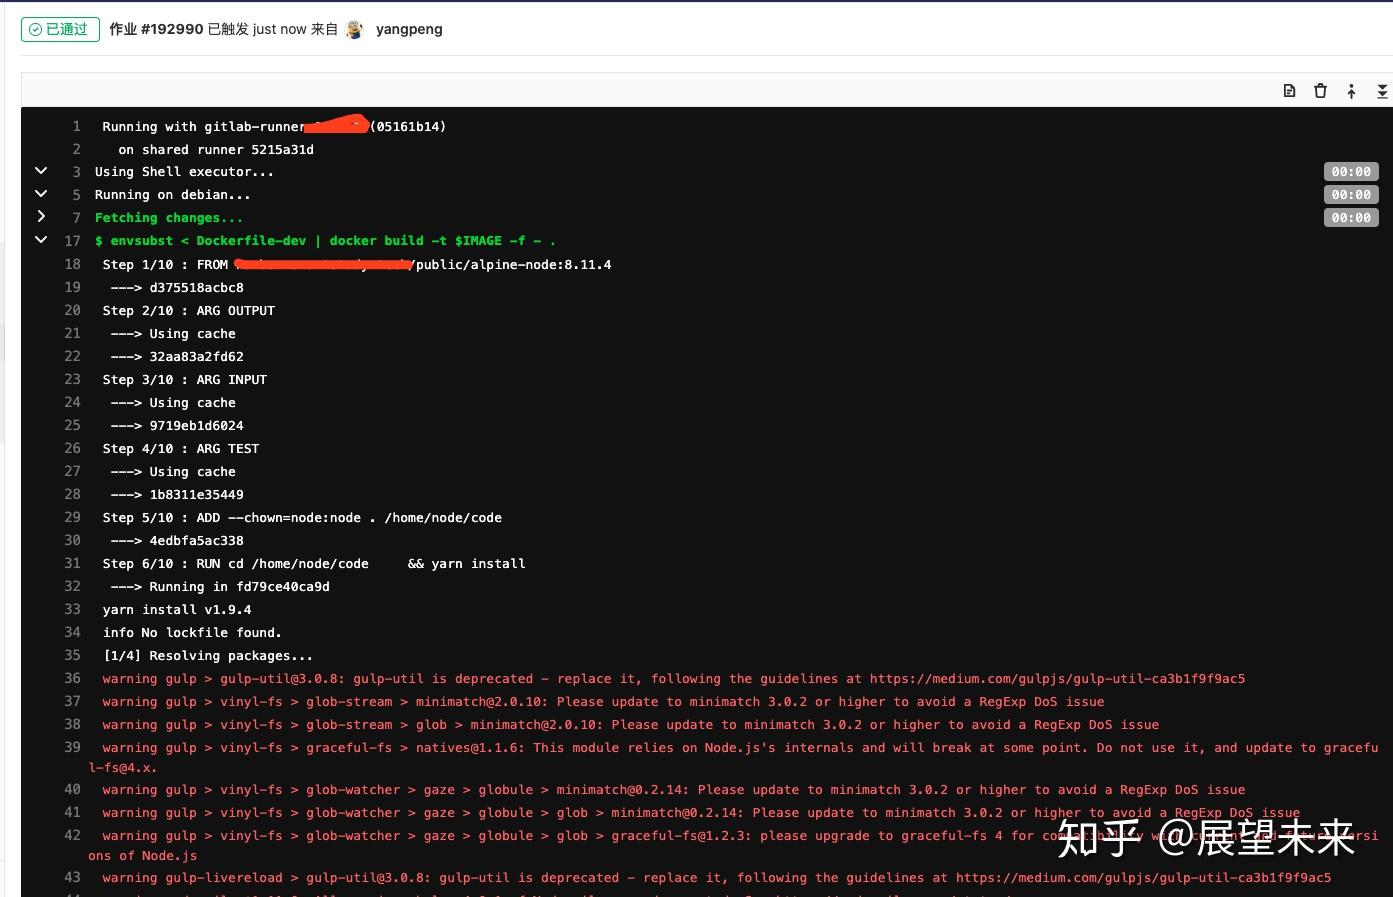1393x897 pixels.
Task: Click the yangpeng username link
Action: [409, 29]
